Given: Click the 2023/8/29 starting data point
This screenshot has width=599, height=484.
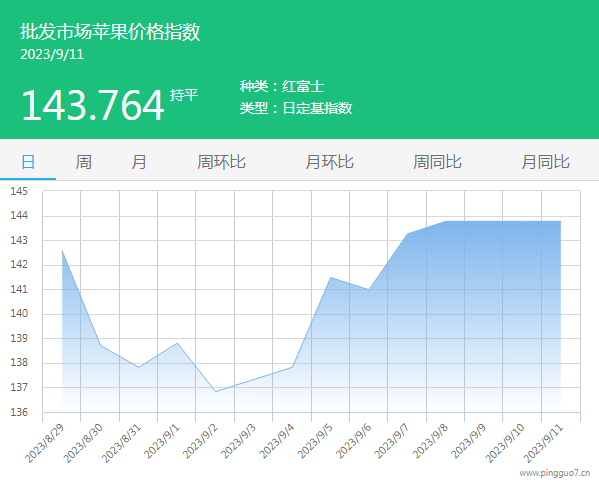Looking at the screenshot, I should tap(62, 251).
